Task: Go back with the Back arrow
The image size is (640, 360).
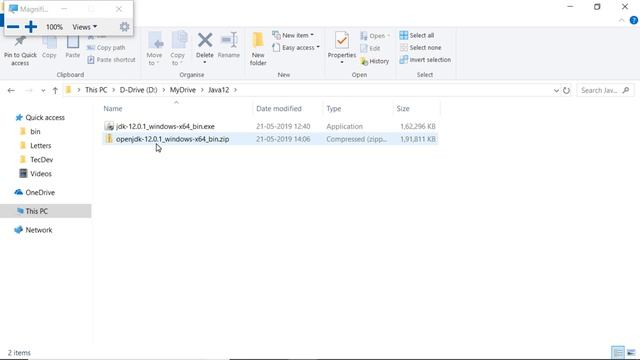Action: click(11, 90)
